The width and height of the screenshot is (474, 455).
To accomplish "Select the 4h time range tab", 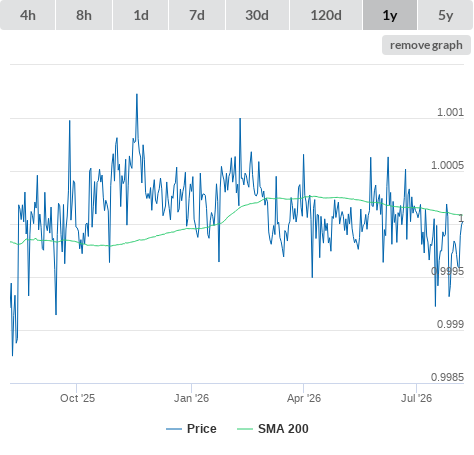I will click(28, 15).
